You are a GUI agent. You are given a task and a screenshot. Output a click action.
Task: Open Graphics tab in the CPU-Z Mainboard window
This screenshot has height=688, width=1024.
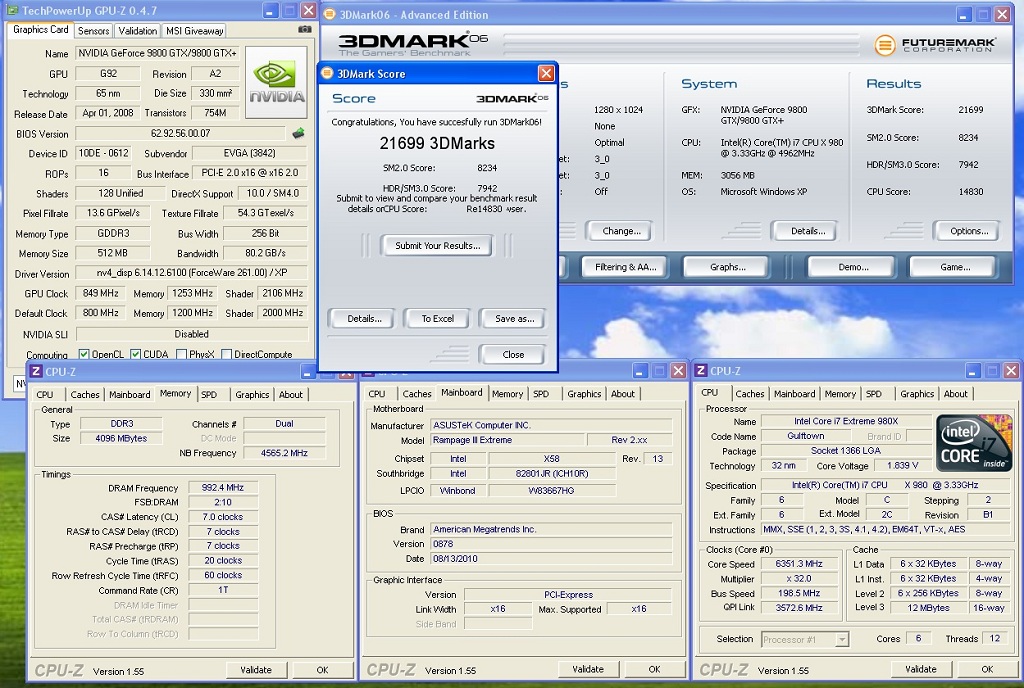[584, 394]
